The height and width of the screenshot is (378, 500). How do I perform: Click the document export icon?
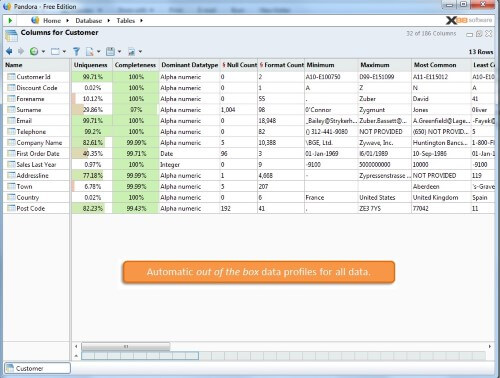click(x=89, y=51)
